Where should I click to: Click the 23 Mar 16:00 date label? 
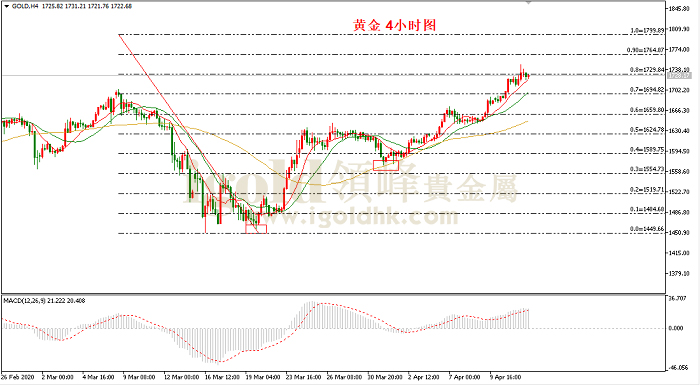[x=304, y=377]
